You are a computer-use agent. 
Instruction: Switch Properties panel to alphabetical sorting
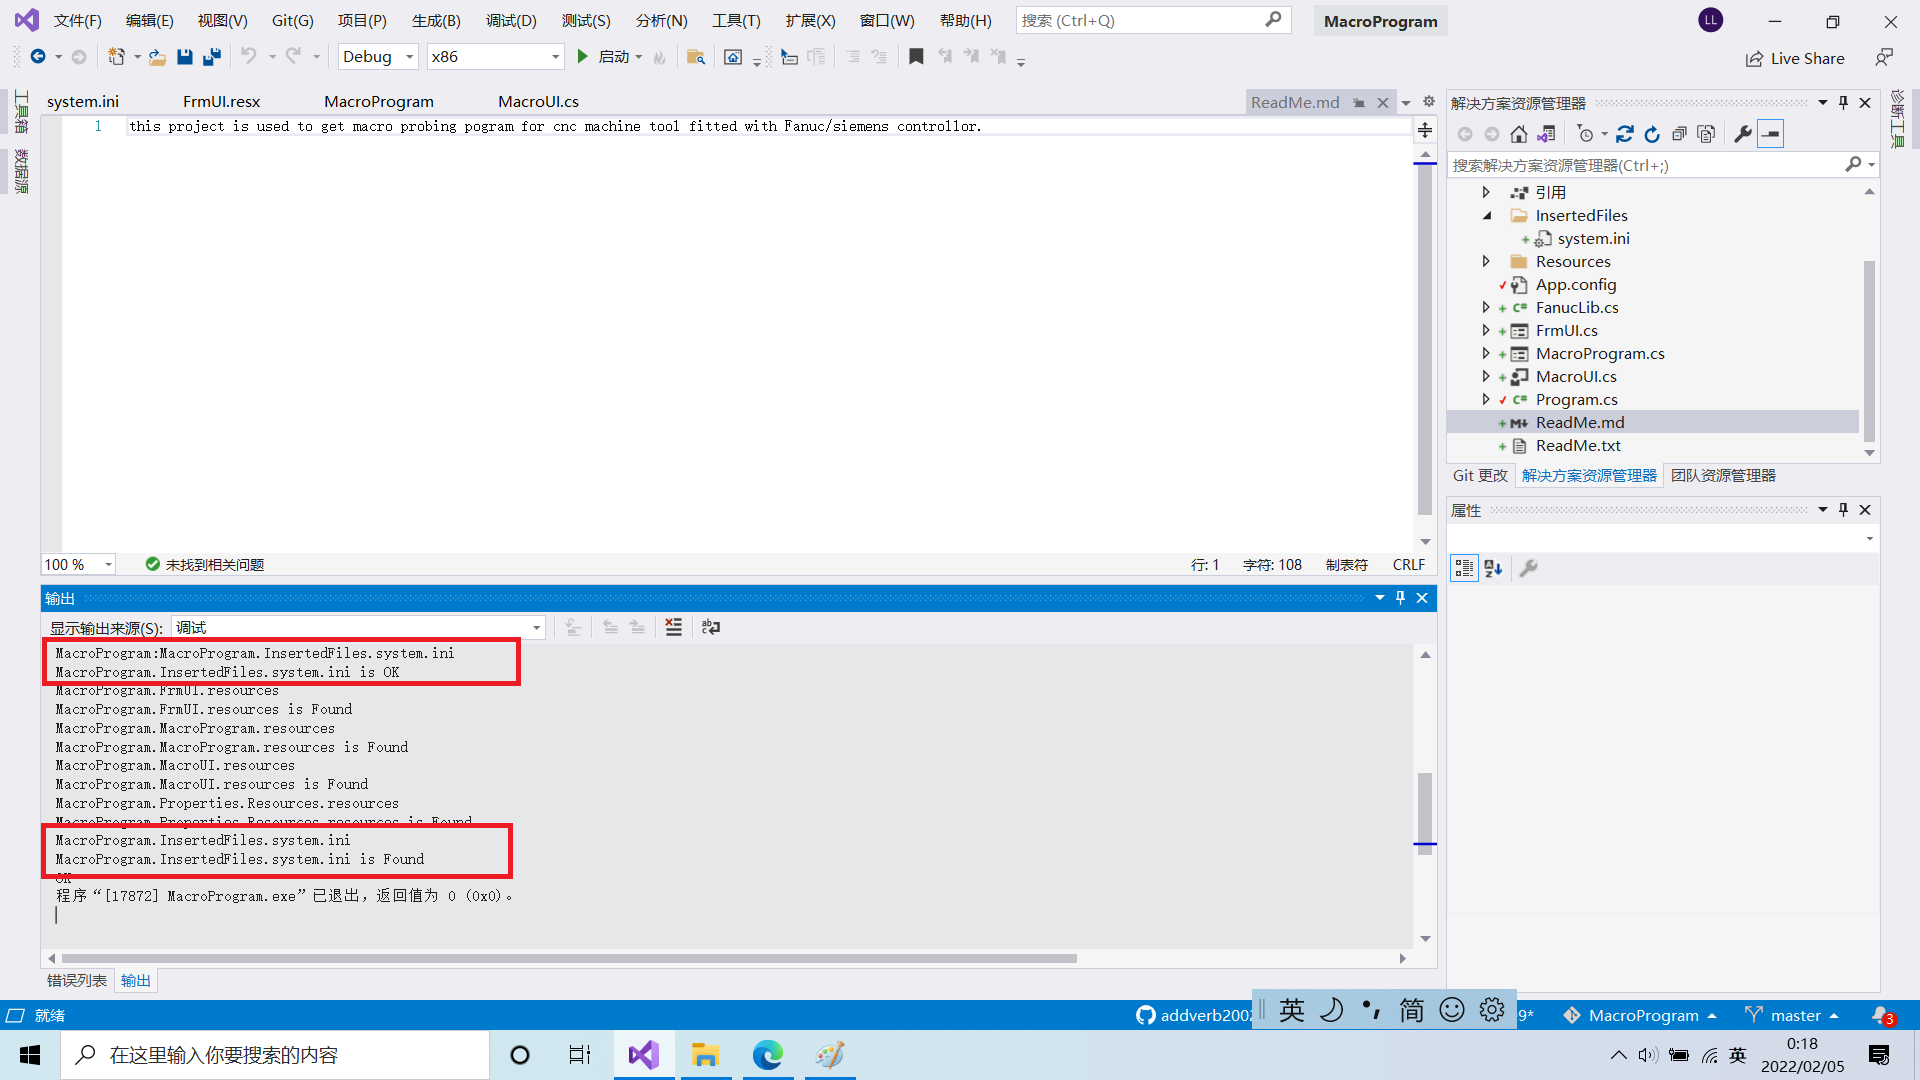click(x=1493, y=567)
